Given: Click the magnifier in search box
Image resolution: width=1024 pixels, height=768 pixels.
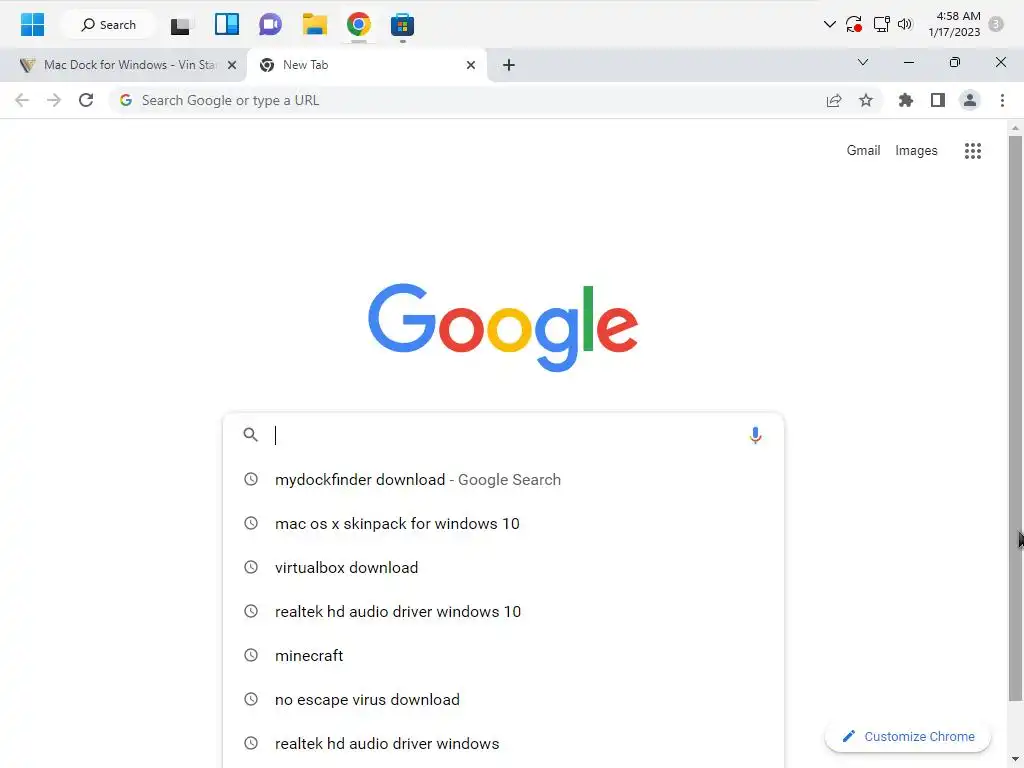Looking at the screenshot, I should [x=250, y=435].
